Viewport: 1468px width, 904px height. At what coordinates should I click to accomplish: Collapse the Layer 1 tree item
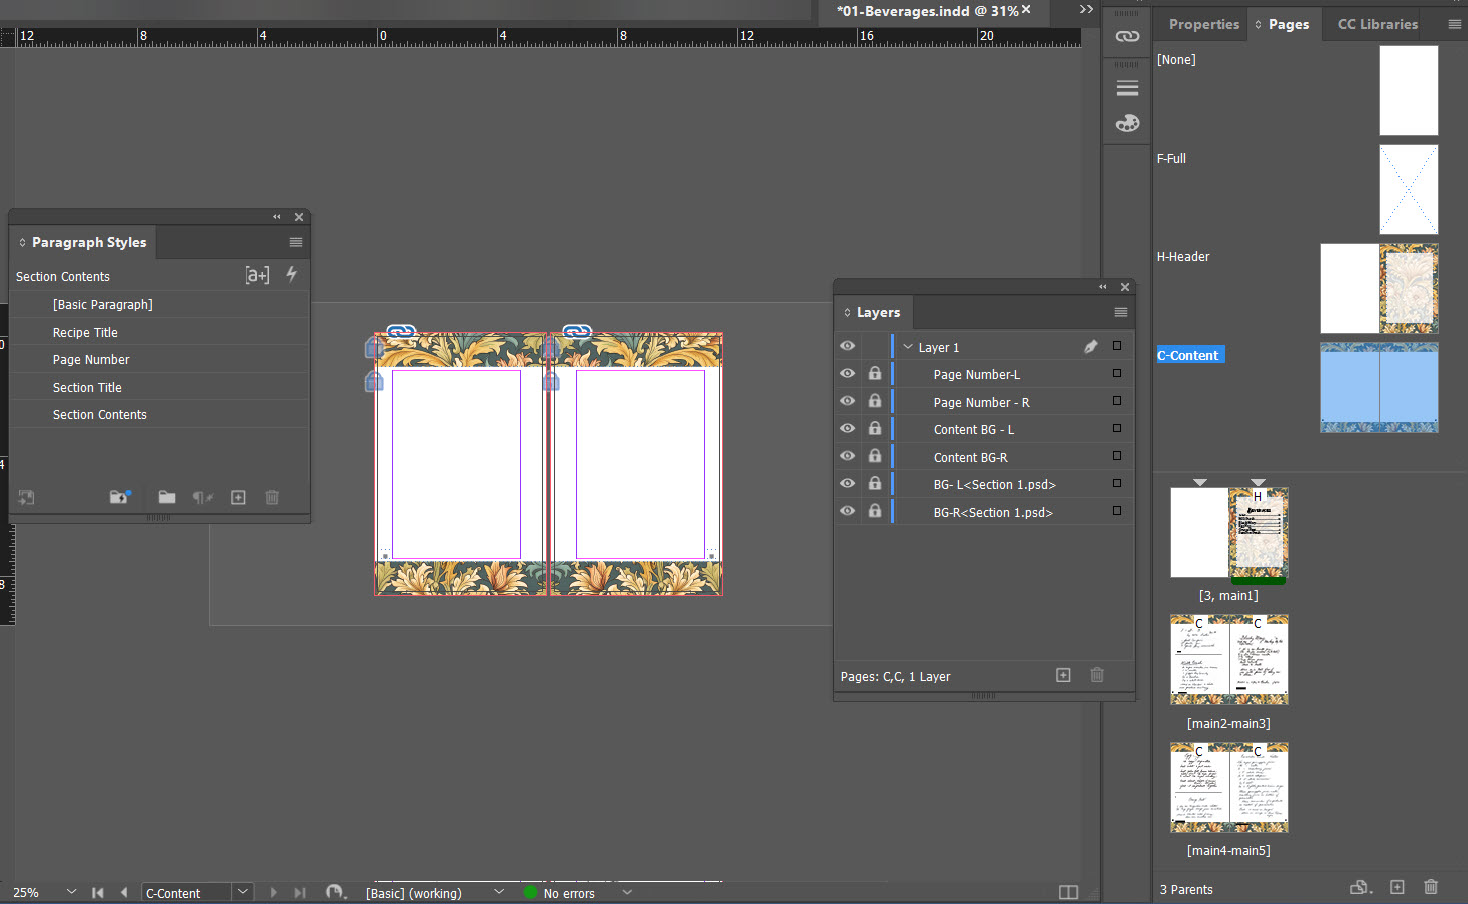[x=908, y=346]
